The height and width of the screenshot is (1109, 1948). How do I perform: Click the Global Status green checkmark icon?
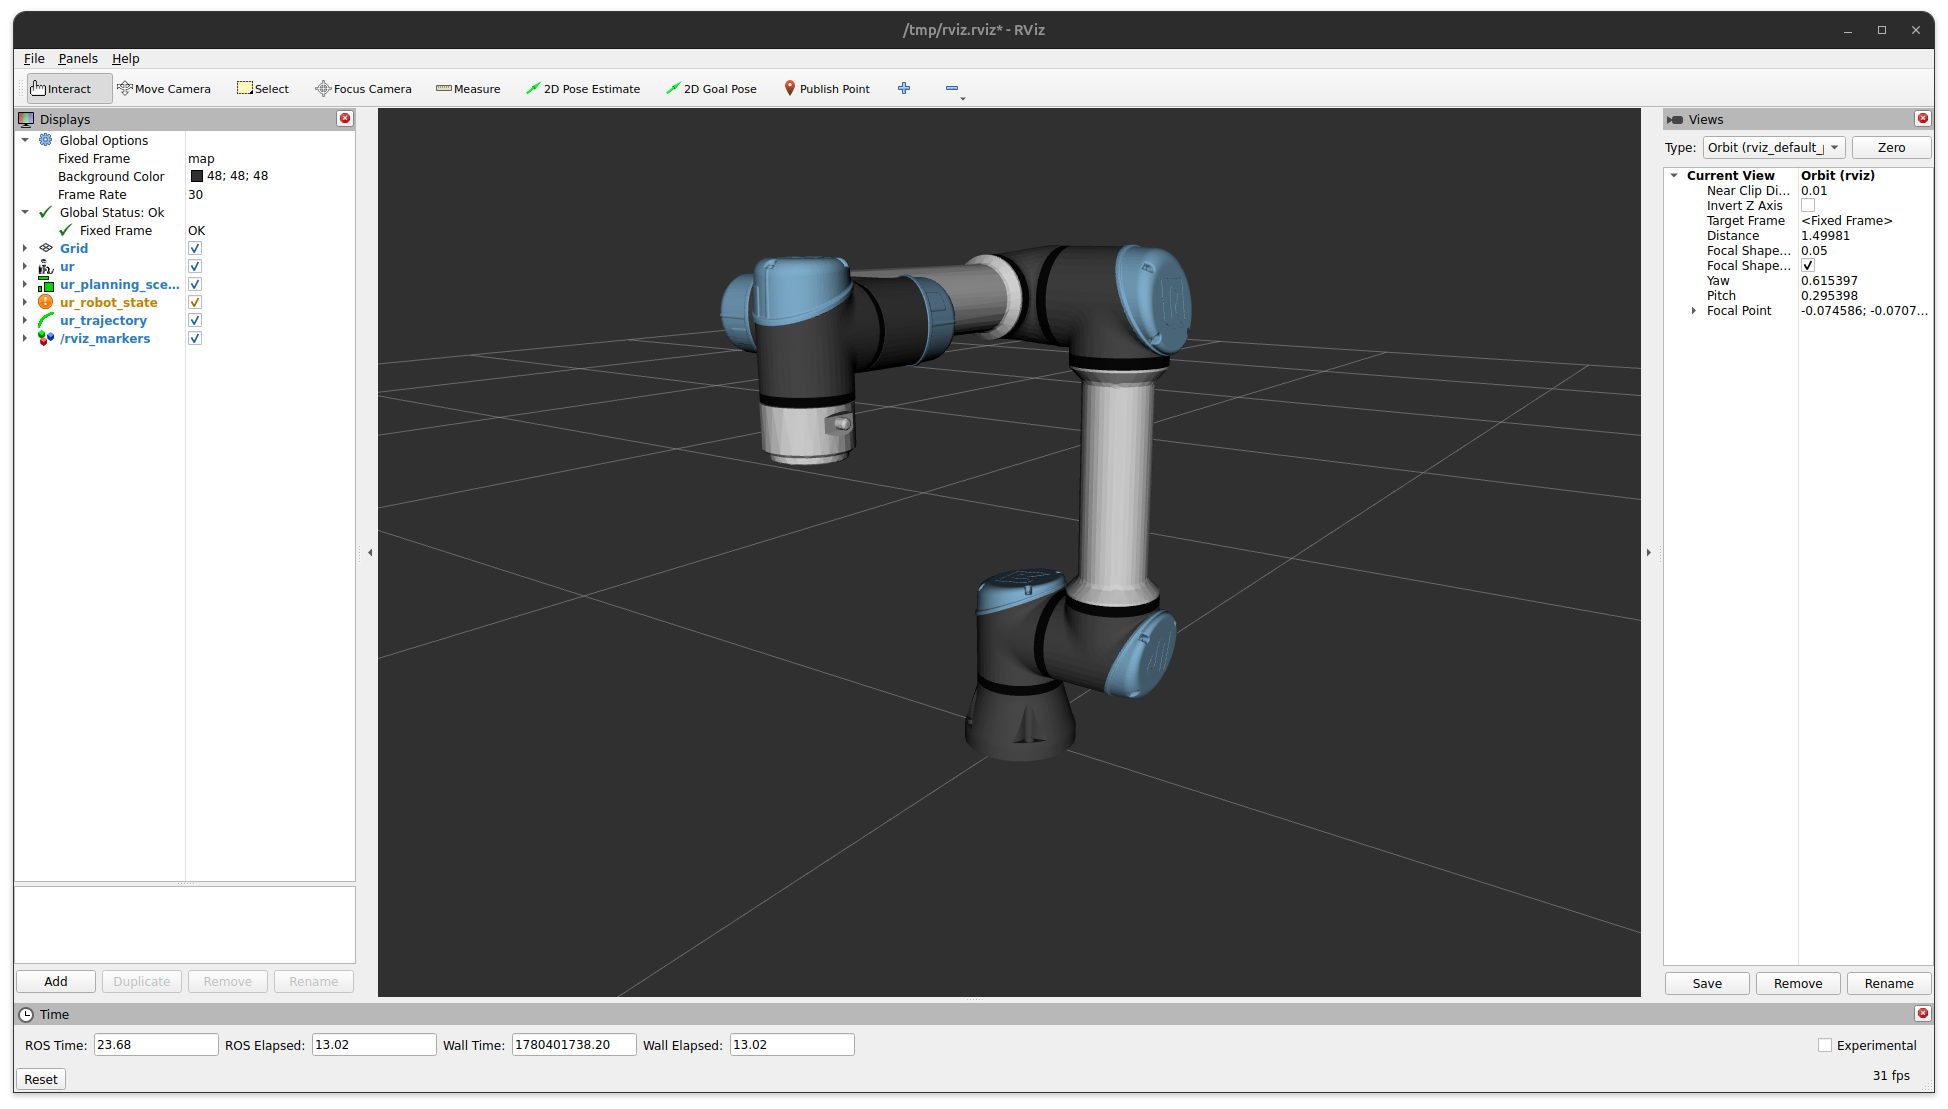click(x=46, y=212)
